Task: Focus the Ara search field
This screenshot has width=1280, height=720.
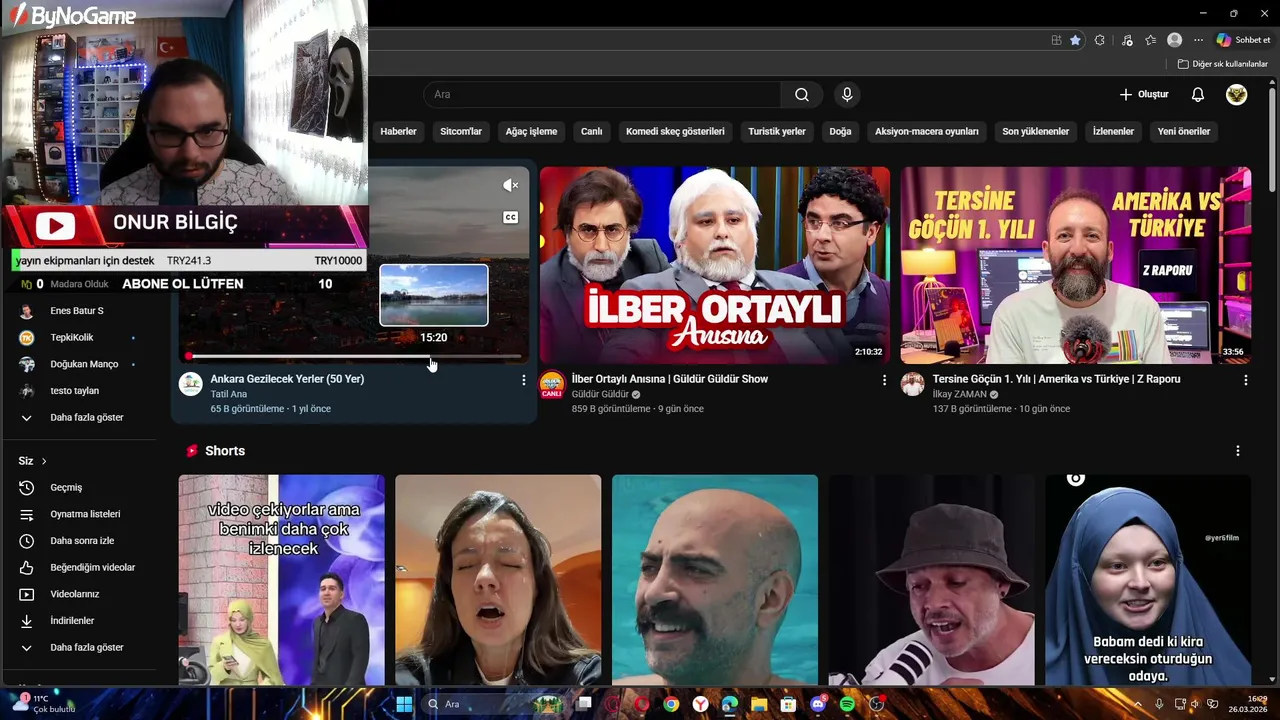Action: (x=602, y=95)
